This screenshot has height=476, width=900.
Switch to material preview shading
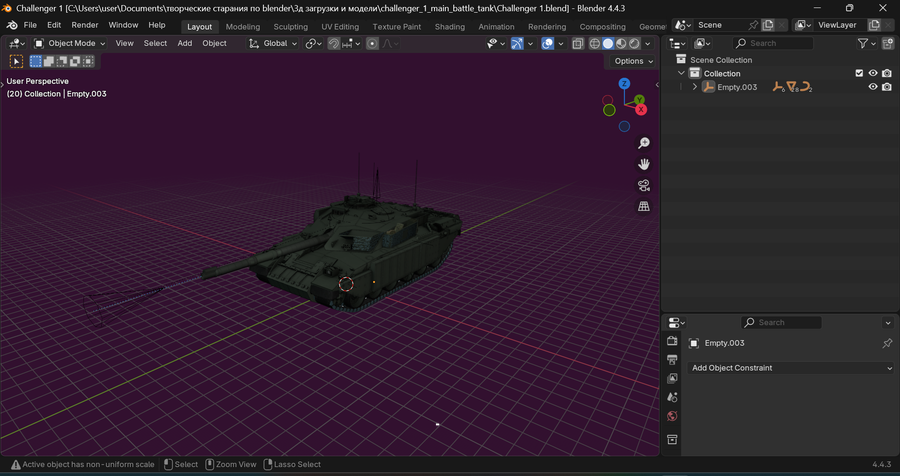coord(621,44)
